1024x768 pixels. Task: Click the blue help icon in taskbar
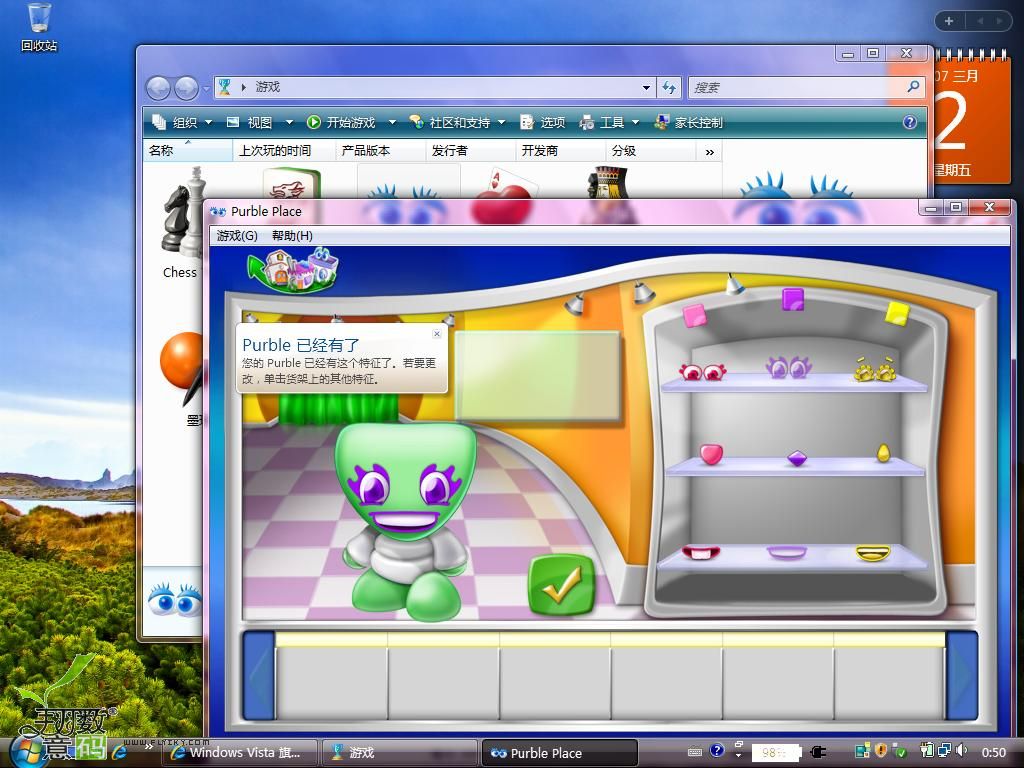[716, 751]
